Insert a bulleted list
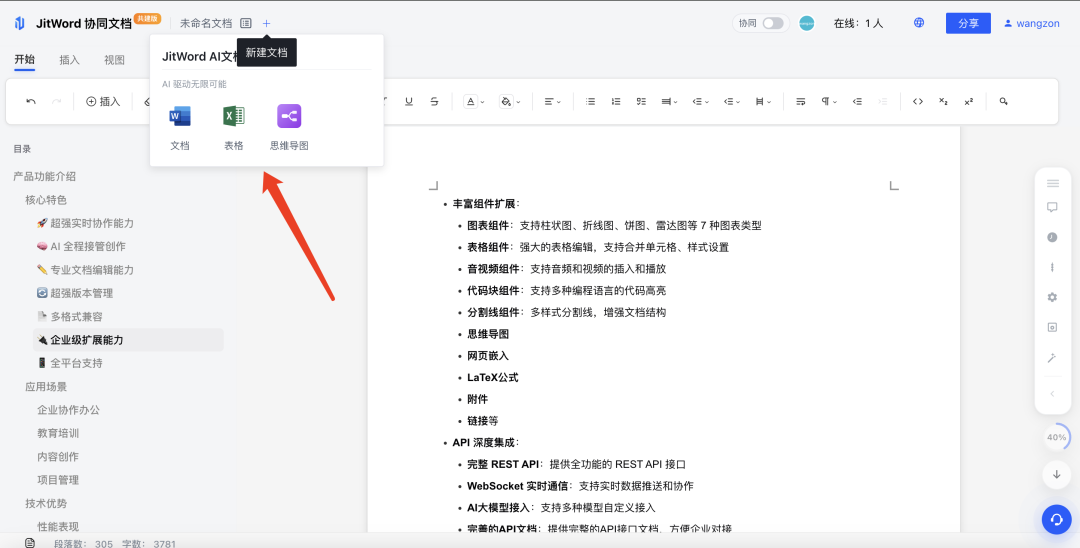 (590, 101)
